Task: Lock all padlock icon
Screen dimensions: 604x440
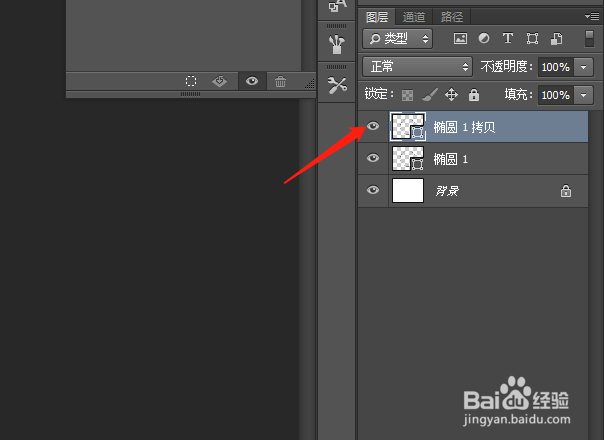Action: [474, 94]
